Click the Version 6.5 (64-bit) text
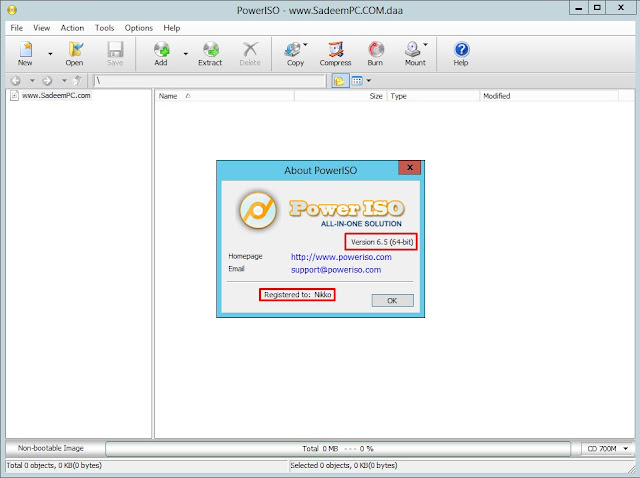640x478 pixels. (382, 242)
